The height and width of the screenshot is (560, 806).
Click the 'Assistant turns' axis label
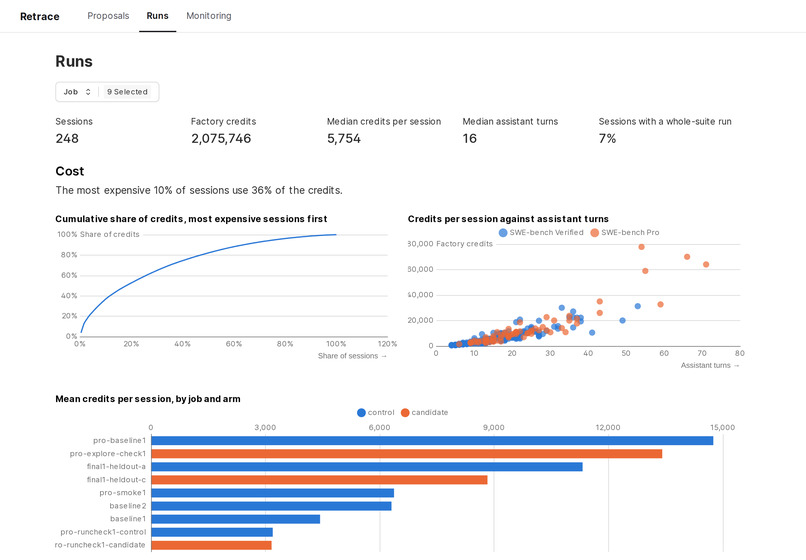tap(710, 365)
